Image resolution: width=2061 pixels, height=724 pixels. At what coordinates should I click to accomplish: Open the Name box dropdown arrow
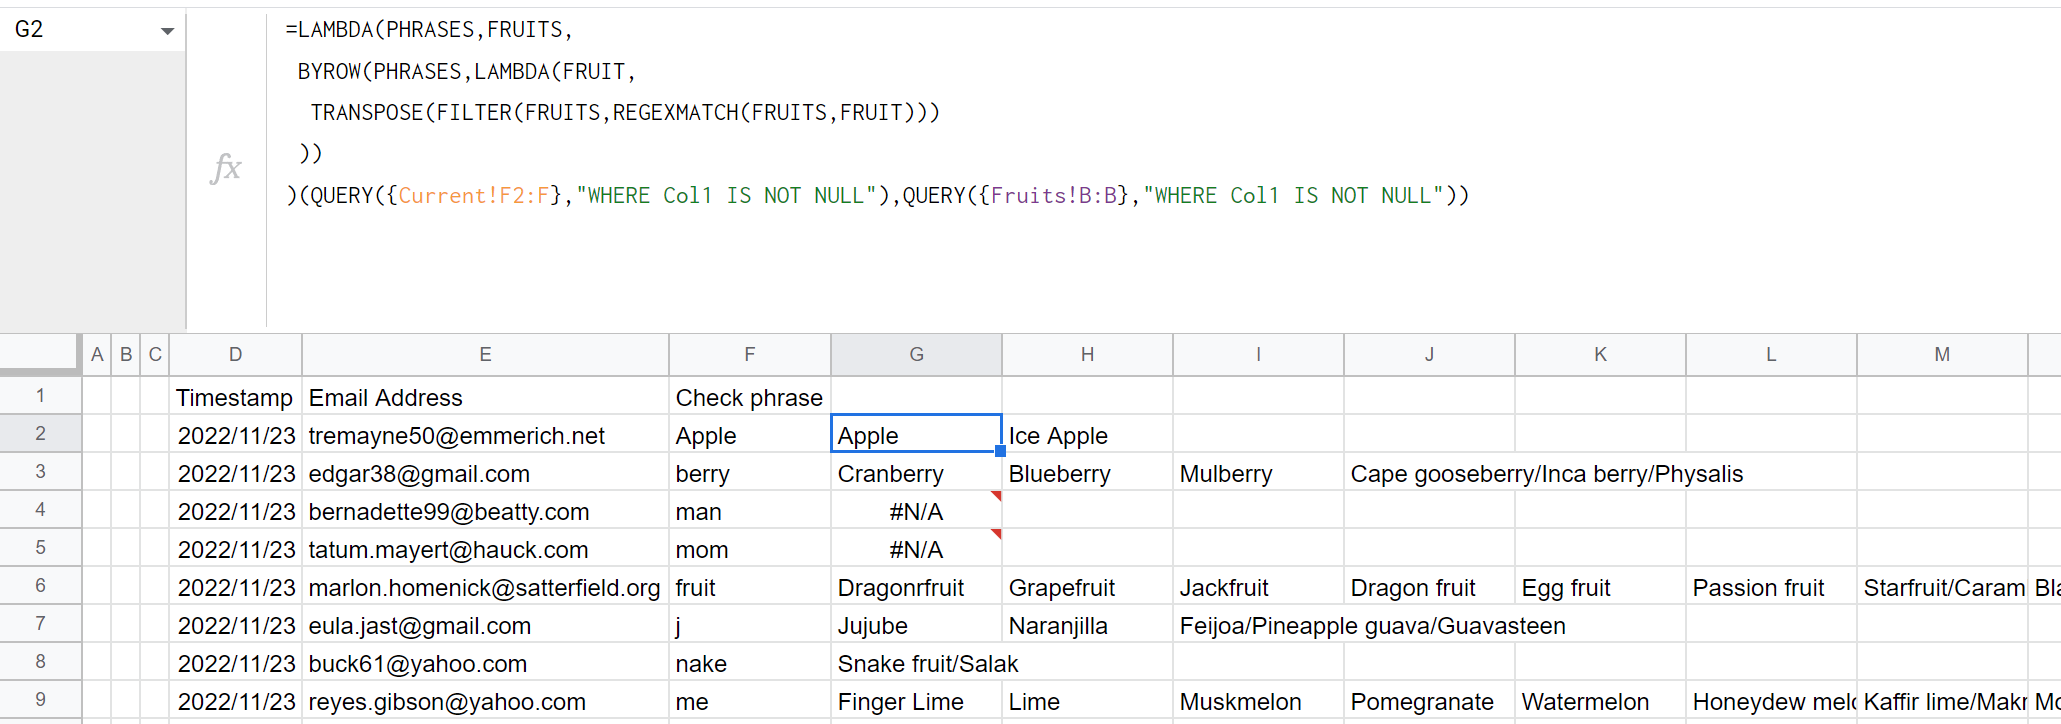coord(167,31)
